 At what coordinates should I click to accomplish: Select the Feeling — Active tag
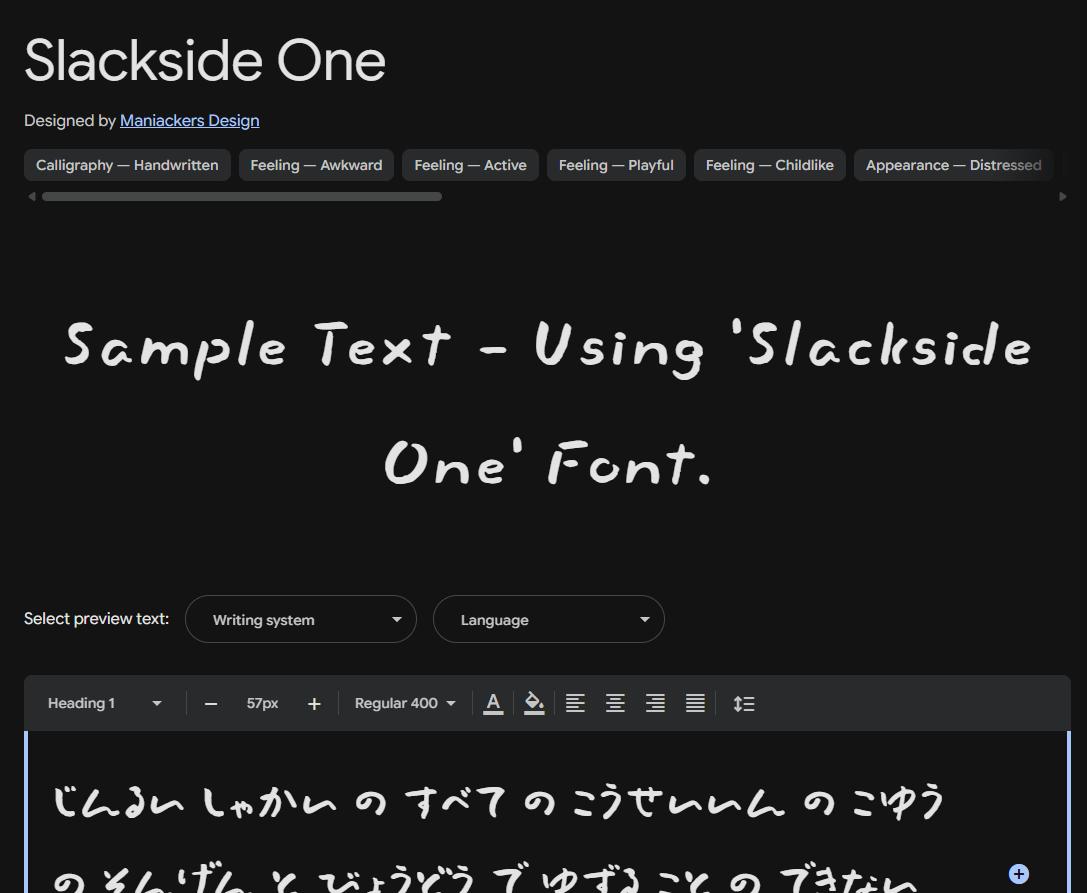(x=470, y=165)
